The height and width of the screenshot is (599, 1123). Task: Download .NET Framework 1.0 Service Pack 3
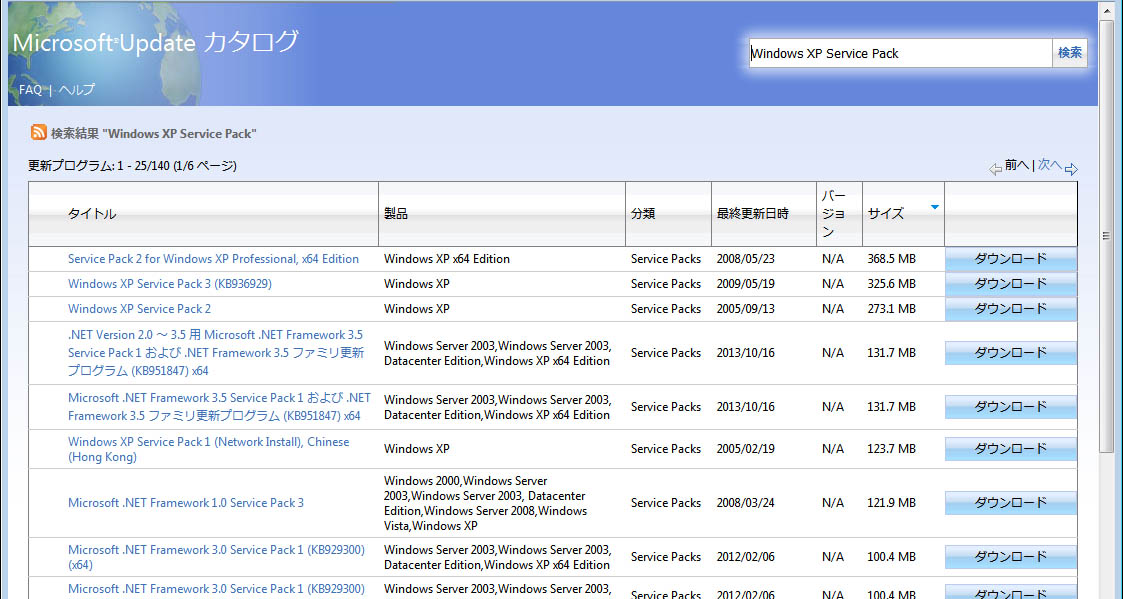[x=1011, y=502]
